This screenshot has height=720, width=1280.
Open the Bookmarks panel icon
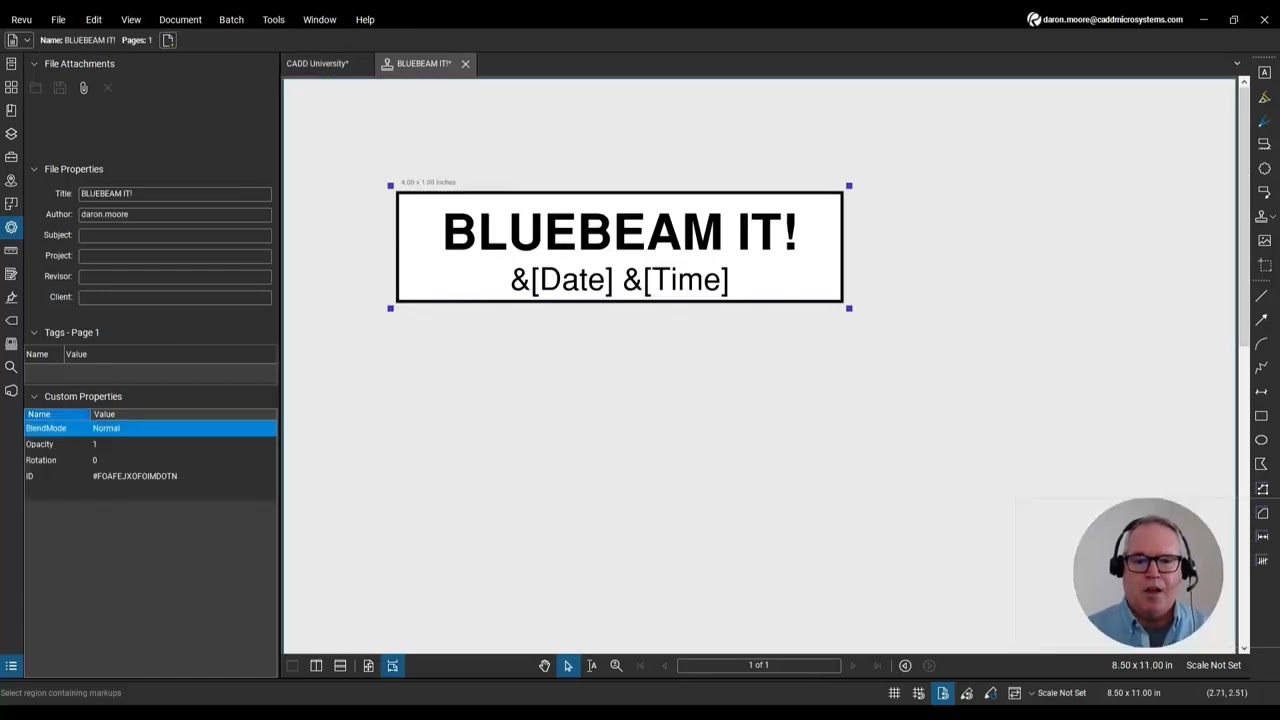pyautogui.click(x=11, y=110)
